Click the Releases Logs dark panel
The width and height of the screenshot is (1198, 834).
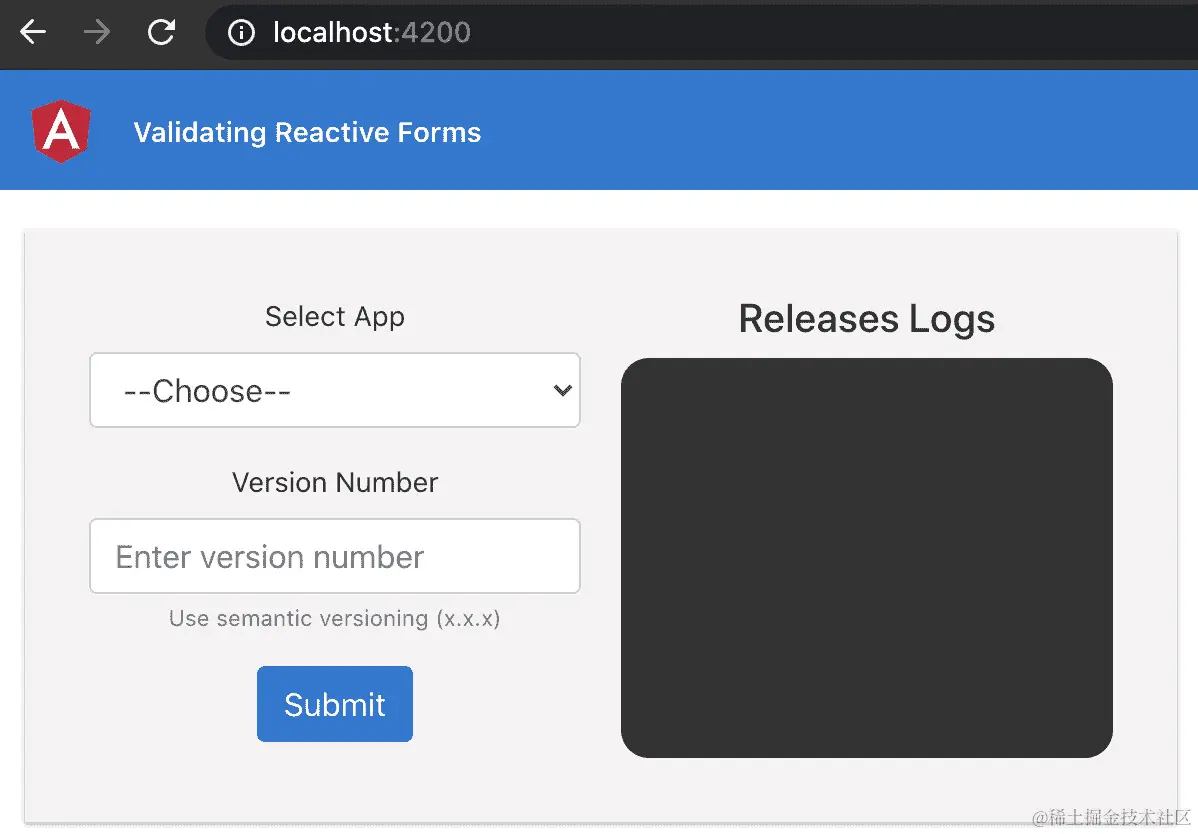coord(866,558)
